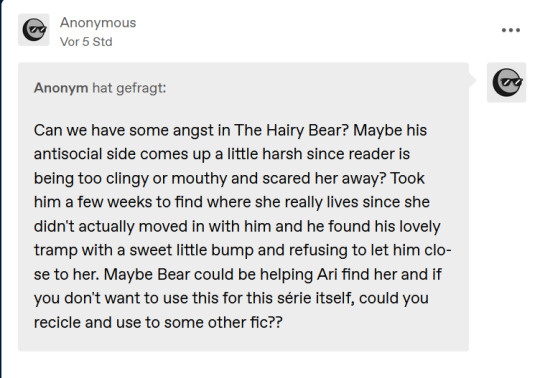Click 'The Hairy Bear' in the ask text
This screenshot has width=540, height=378.
coord(291,130)
